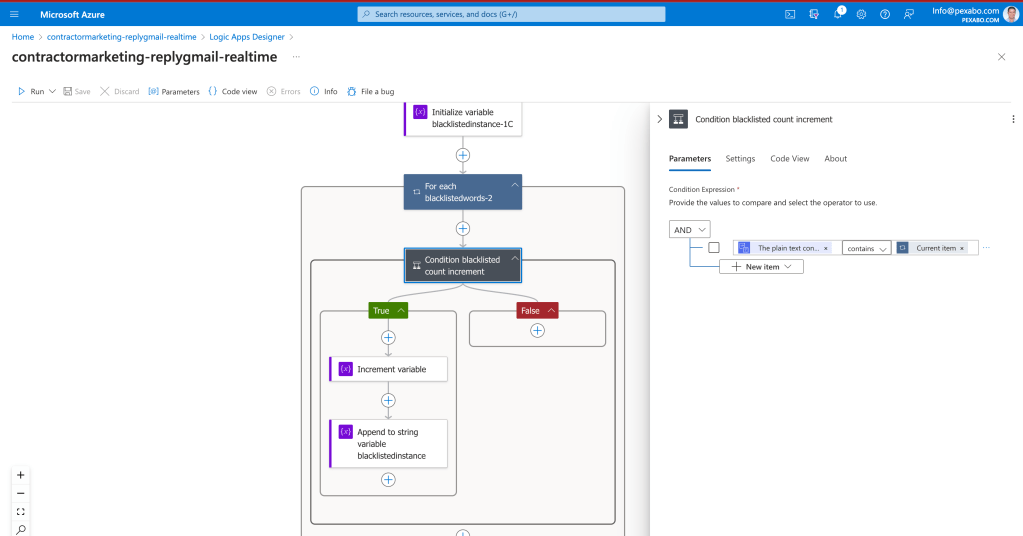This screenshot has height=536, width=1023.
Task: Remove 'The plain text con...' token
Action: [826, 248]
